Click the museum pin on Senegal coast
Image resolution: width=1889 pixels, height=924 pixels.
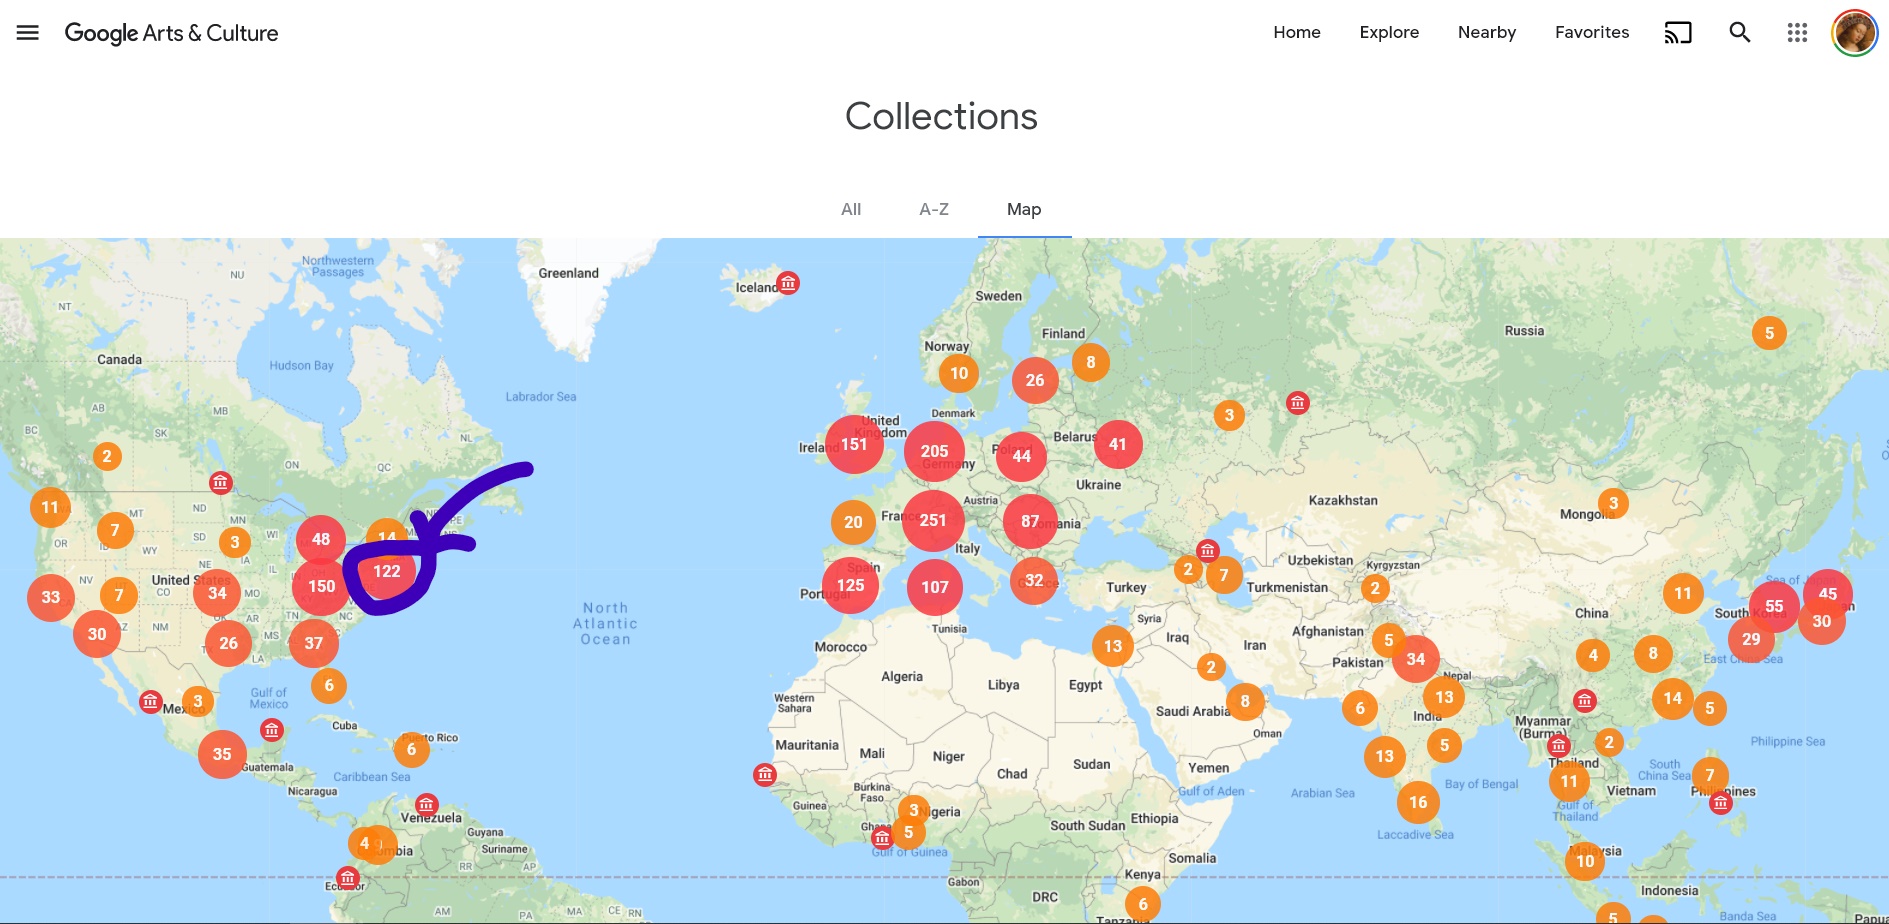tap(765, 775)
